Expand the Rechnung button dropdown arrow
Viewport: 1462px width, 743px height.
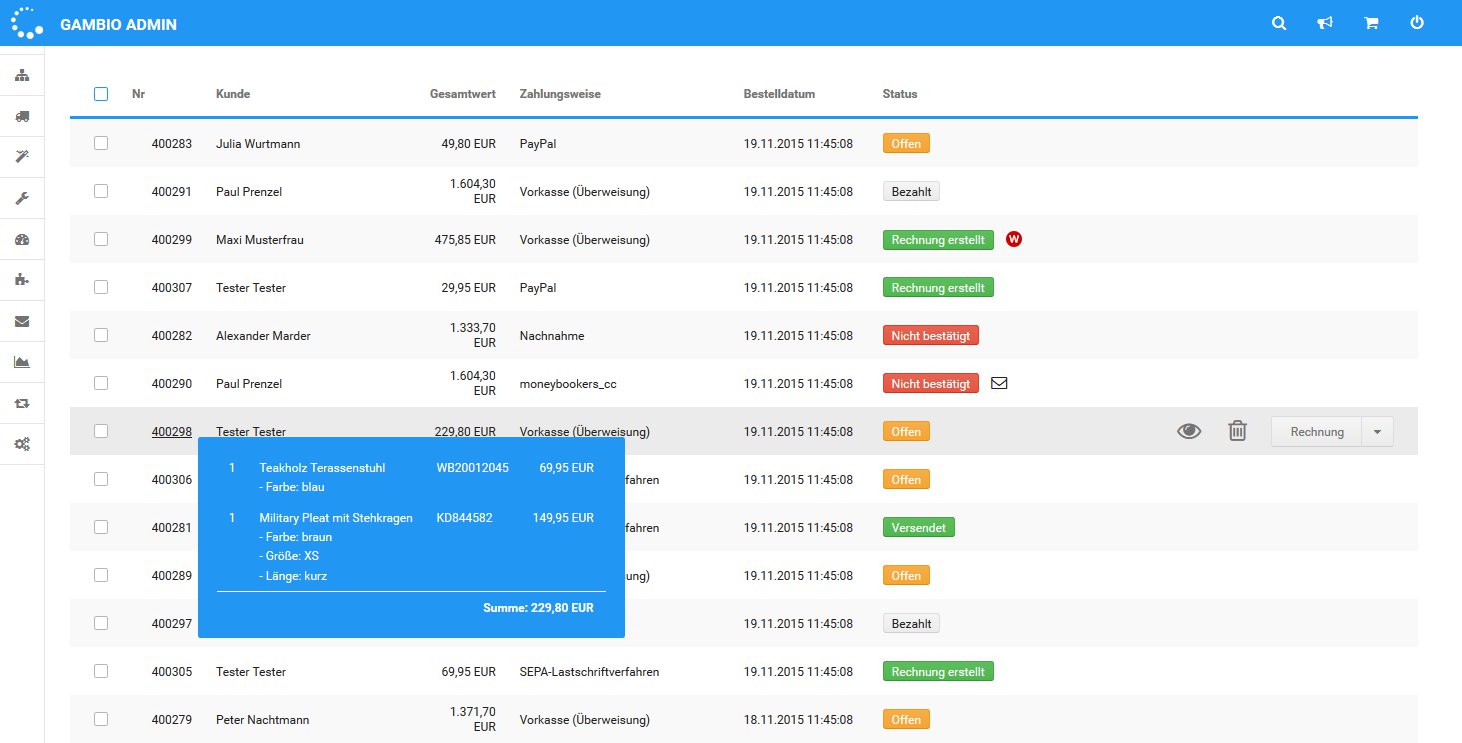1377,431
